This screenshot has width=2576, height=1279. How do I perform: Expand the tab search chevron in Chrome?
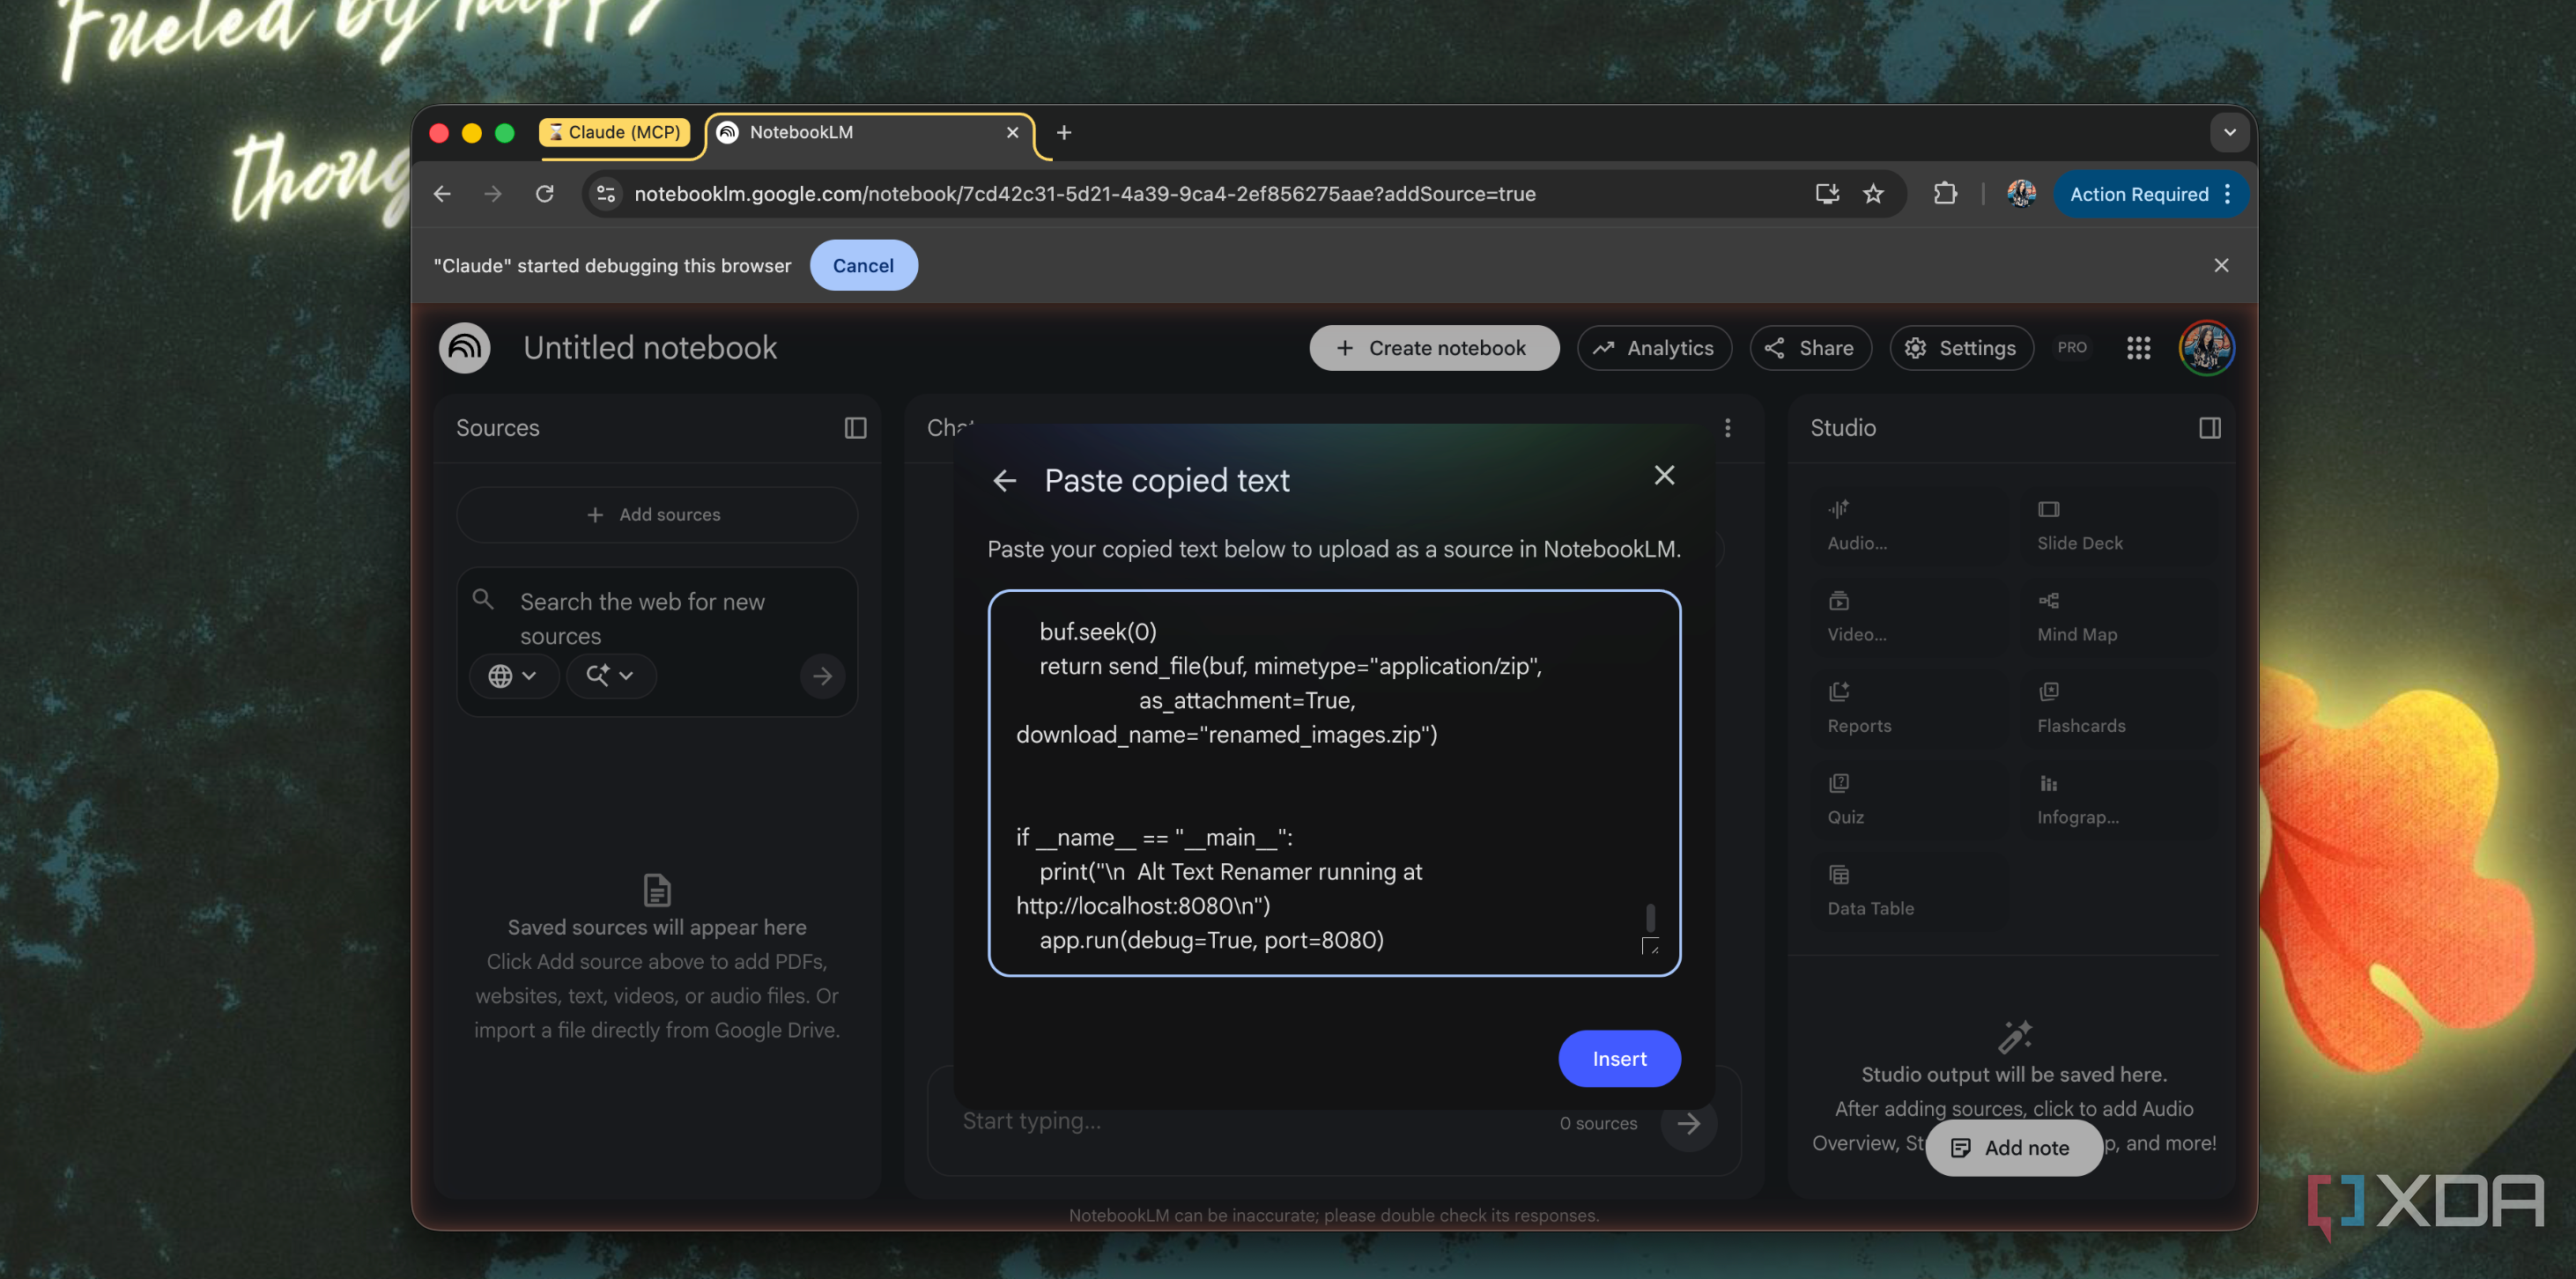2229,132
